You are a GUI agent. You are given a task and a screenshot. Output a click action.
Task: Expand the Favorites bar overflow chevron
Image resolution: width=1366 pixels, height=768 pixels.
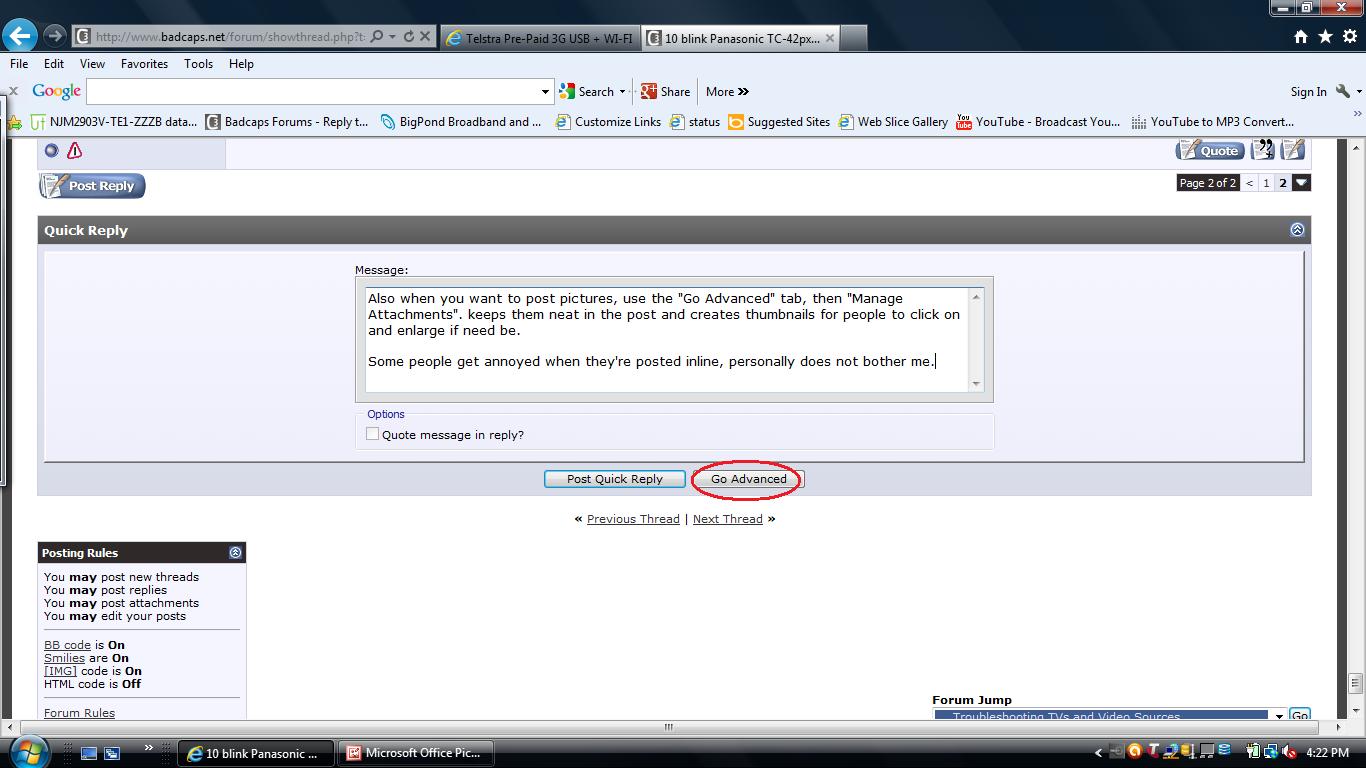(1357, 114)
